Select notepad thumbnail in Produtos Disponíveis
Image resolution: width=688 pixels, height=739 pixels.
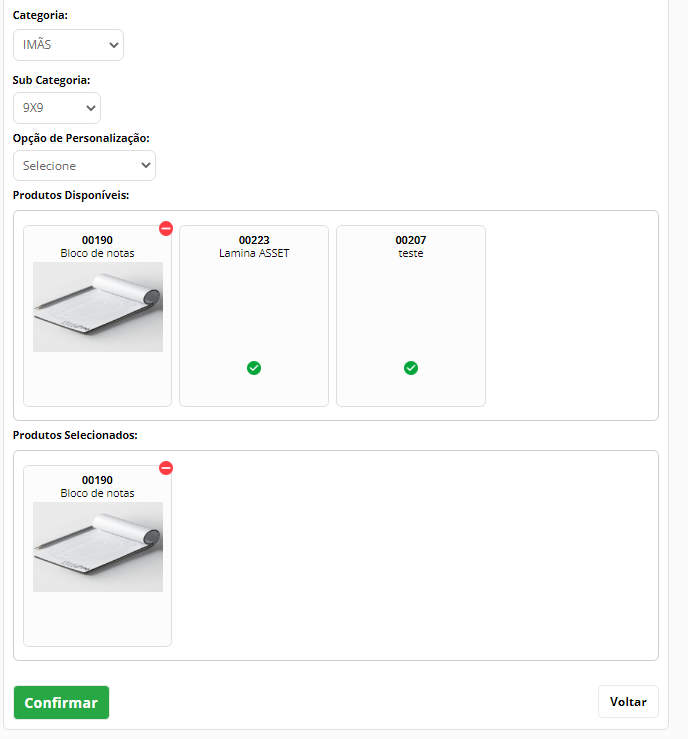pos(98,307)
